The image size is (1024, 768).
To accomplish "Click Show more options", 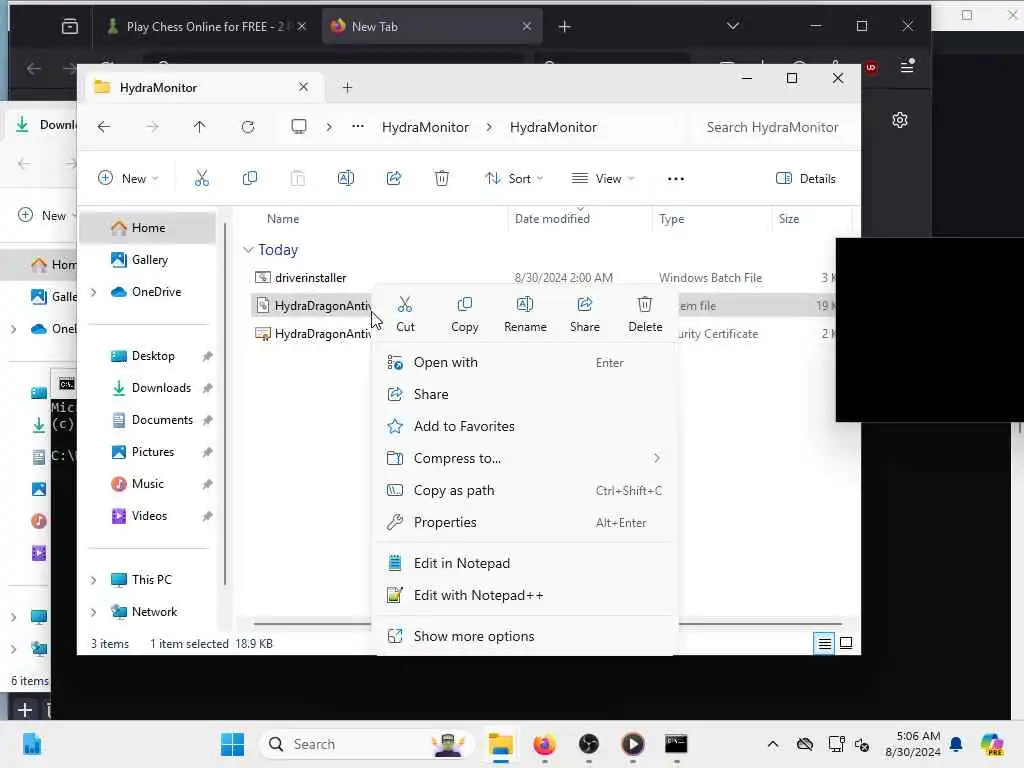I will click(x=524, y=636).
